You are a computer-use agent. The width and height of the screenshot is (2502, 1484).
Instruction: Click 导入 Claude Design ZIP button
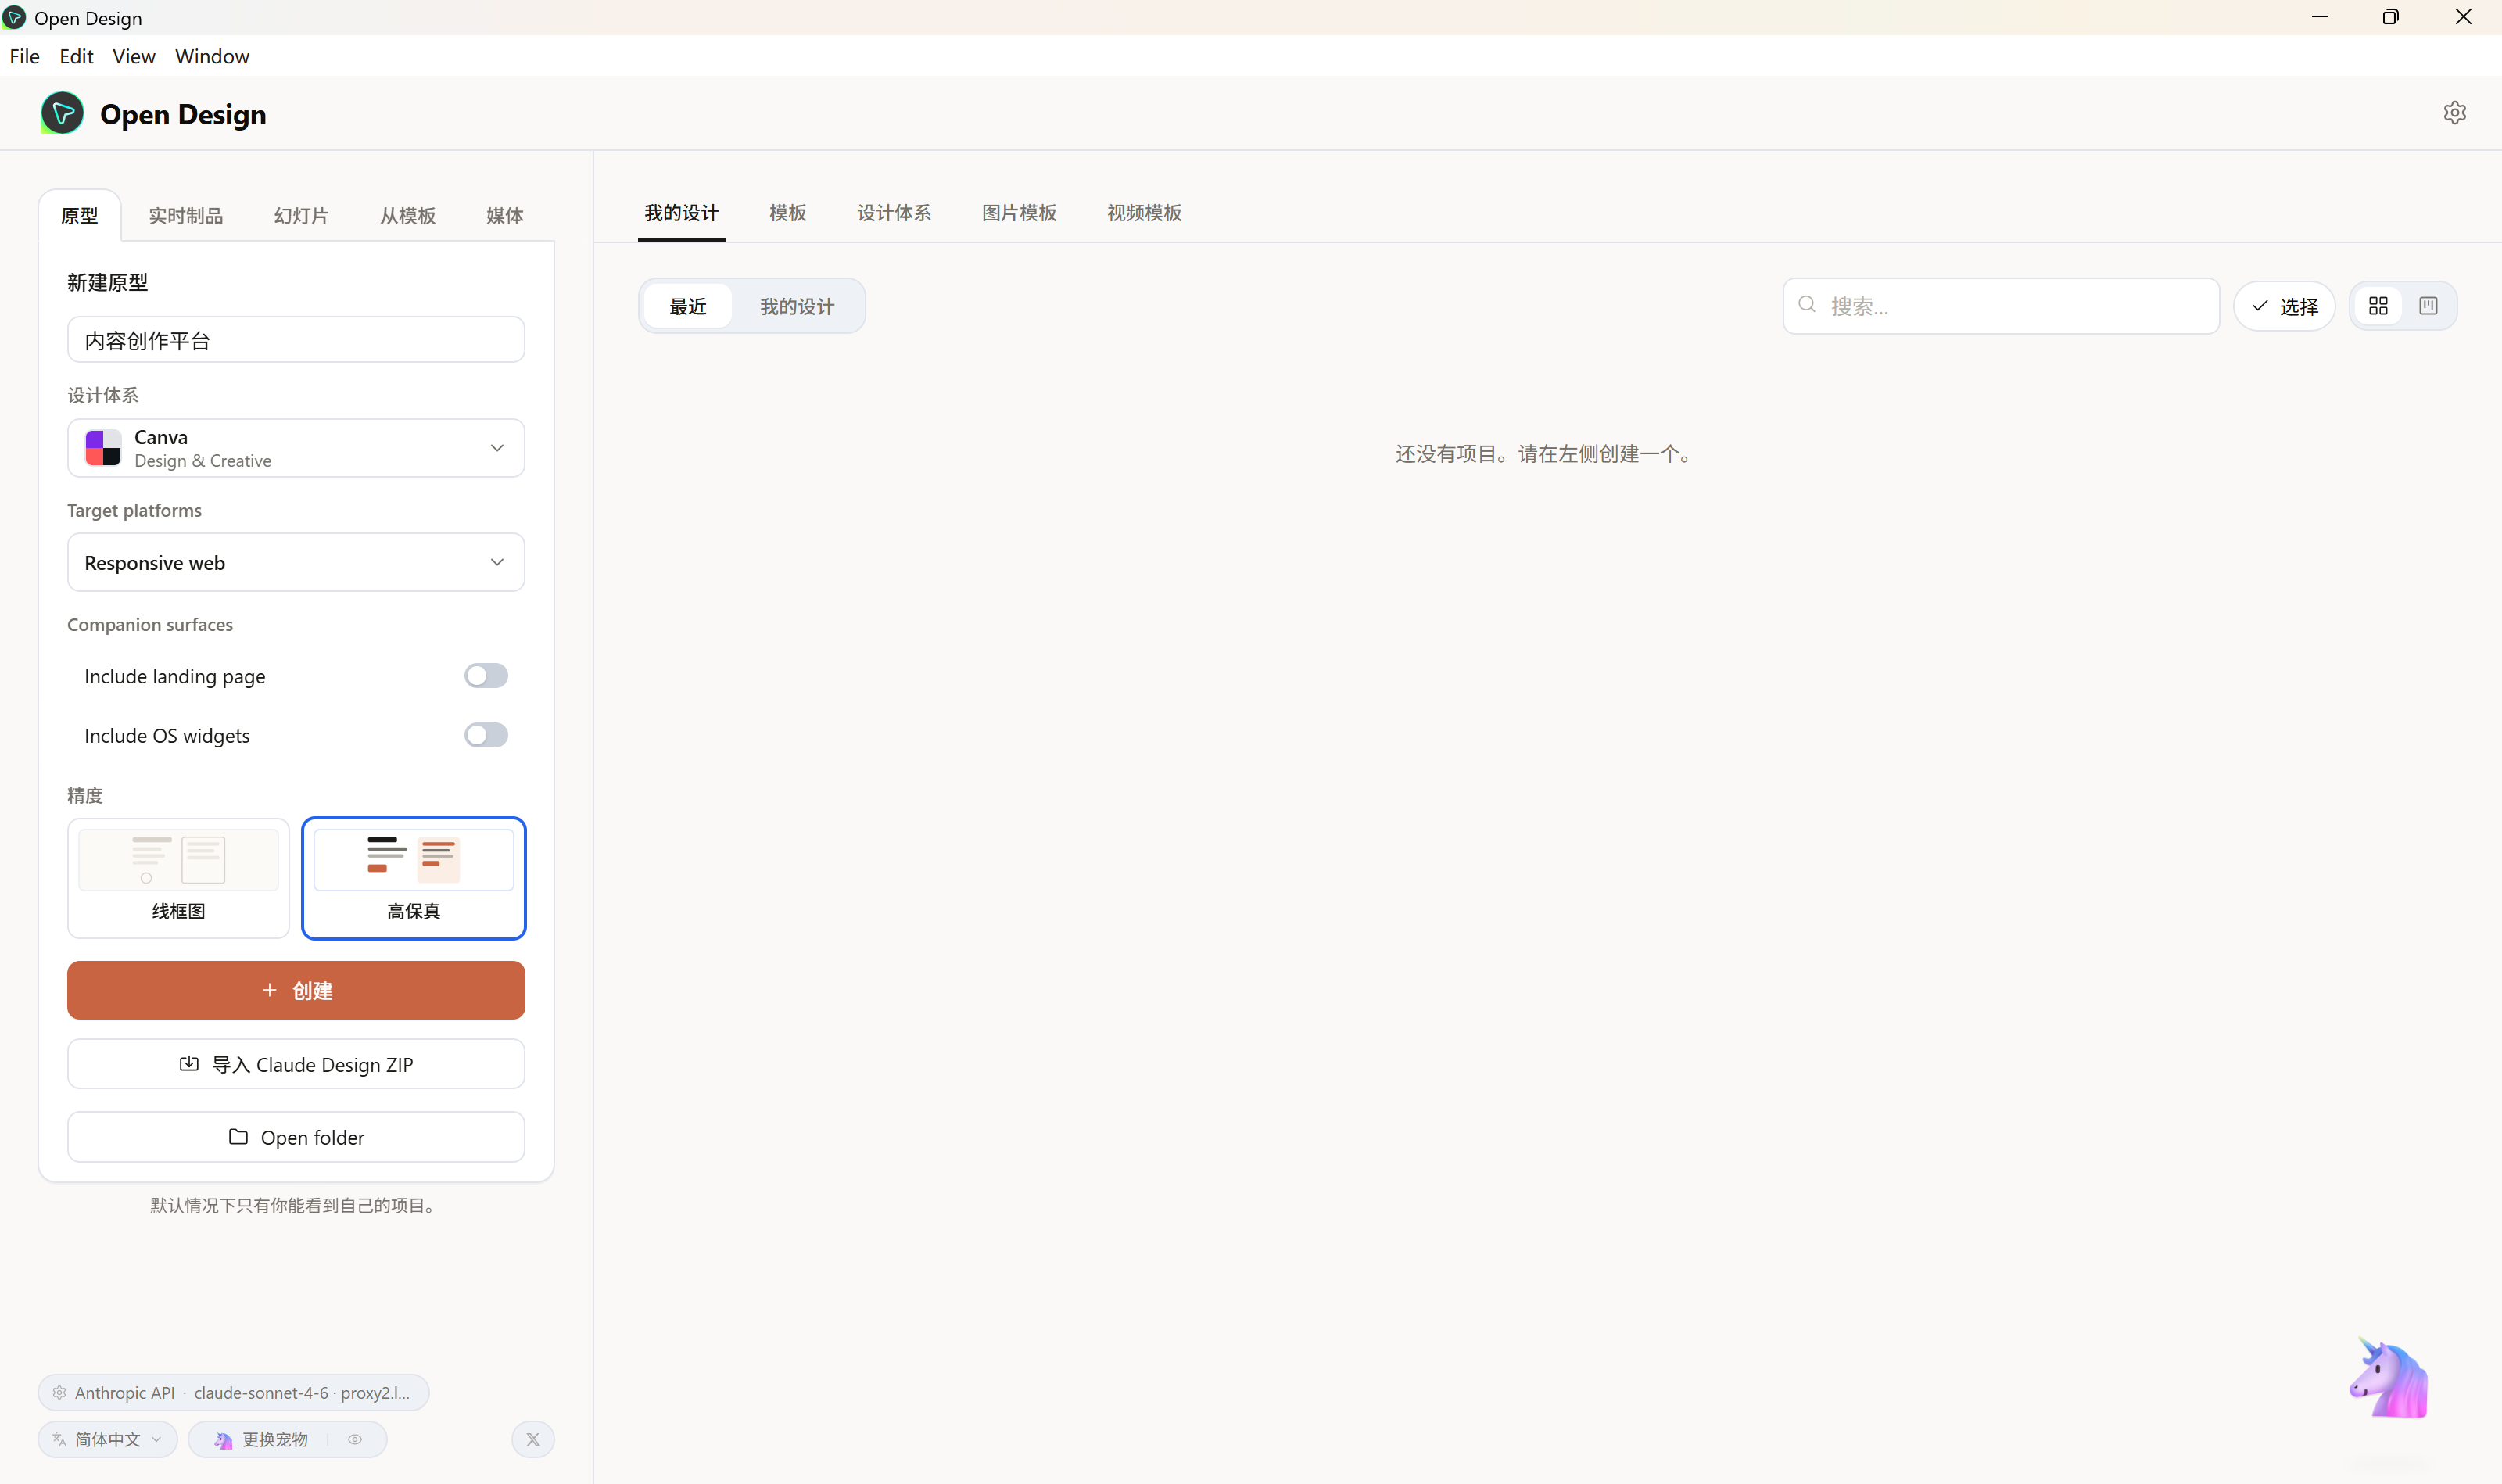click(296, 1064)
